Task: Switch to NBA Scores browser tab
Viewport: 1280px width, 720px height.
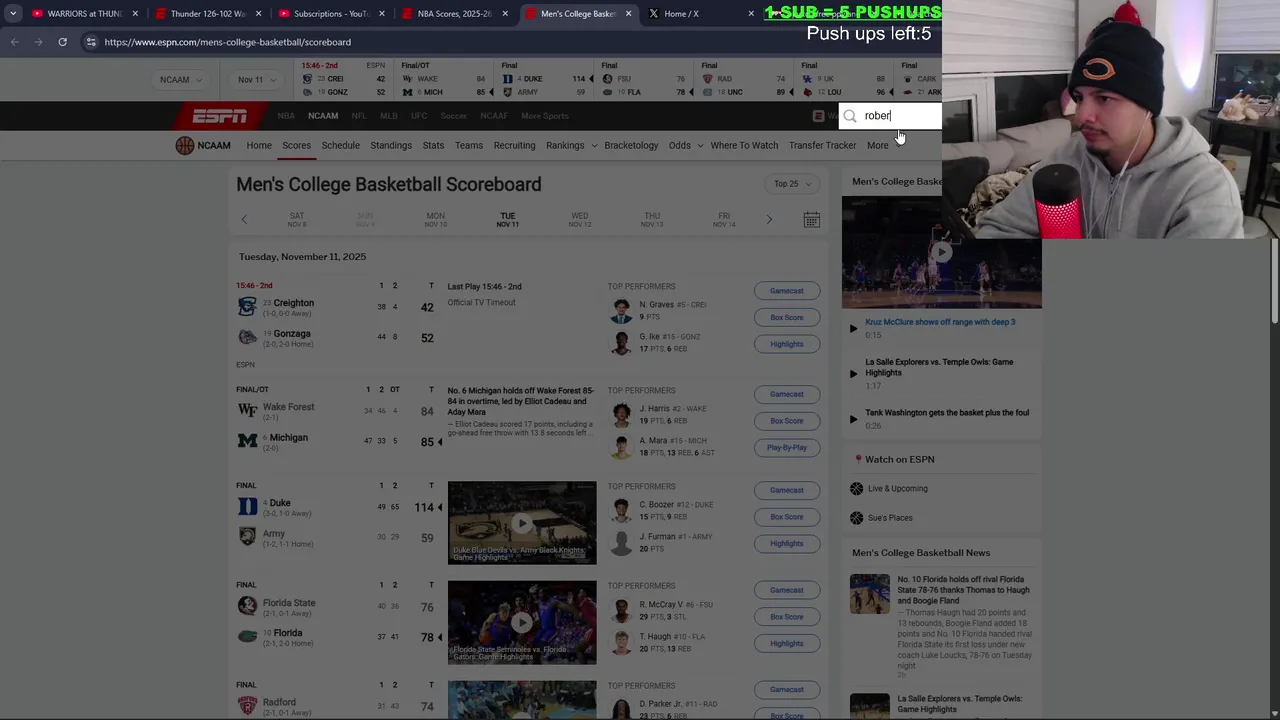Action: click(455, 14)
